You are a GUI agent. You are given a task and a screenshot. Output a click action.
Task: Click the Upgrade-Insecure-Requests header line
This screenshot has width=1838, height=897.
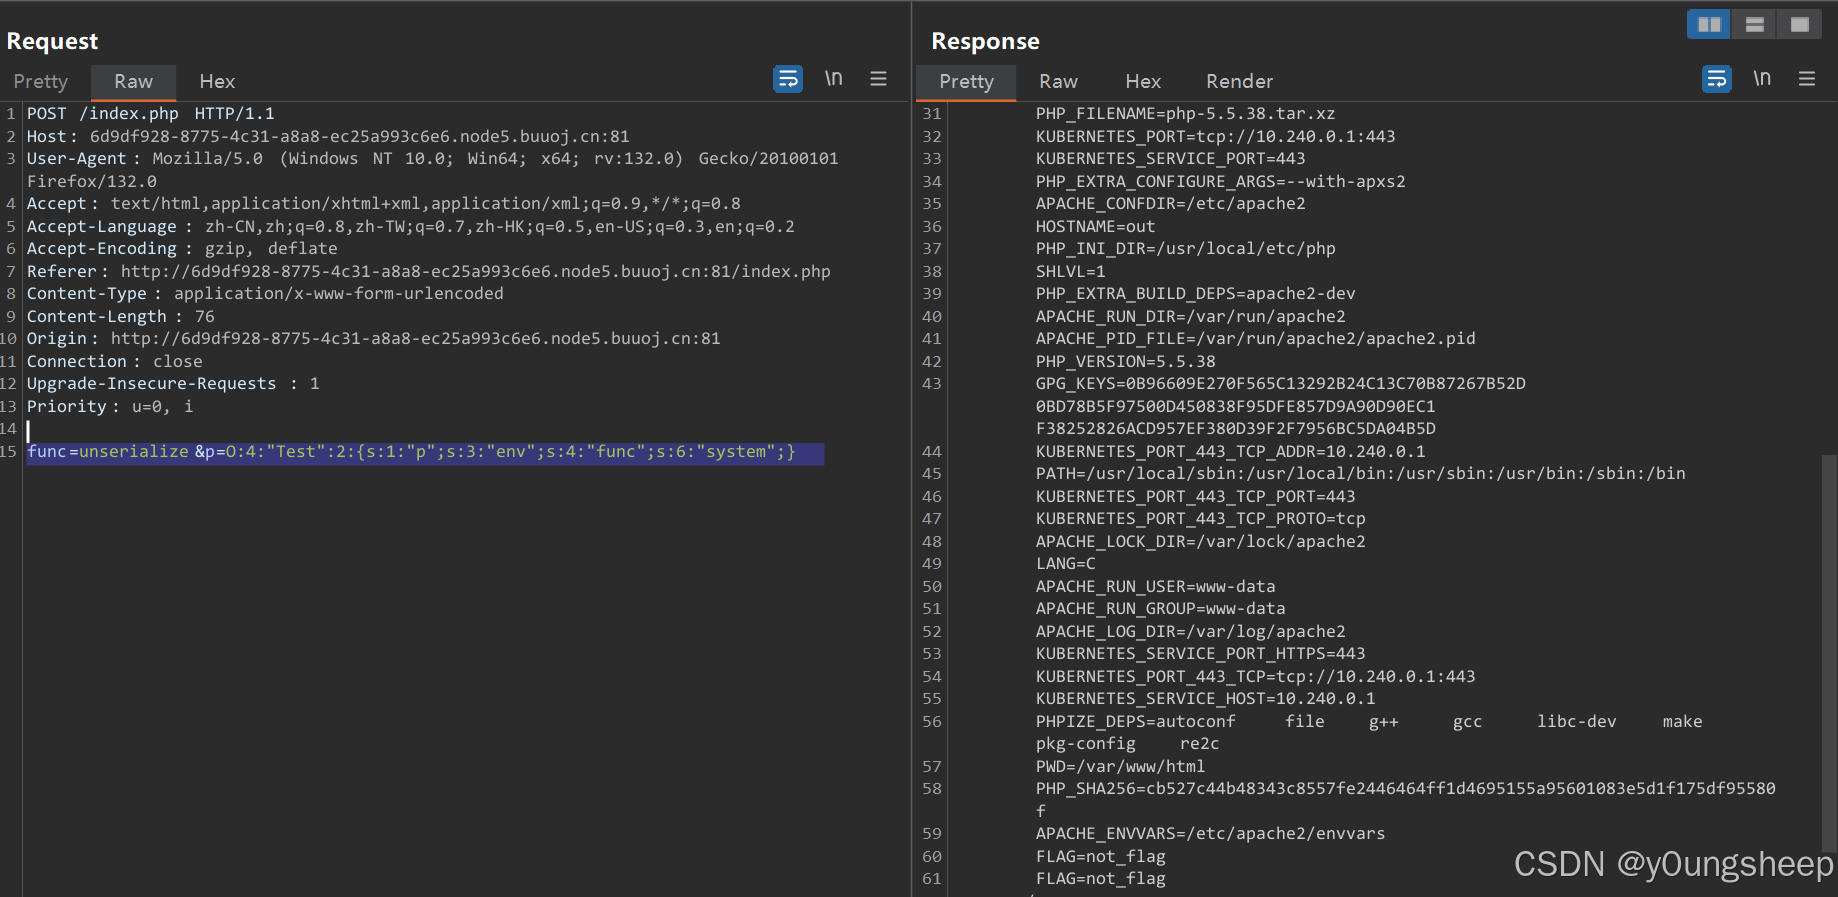coord(173,384)
